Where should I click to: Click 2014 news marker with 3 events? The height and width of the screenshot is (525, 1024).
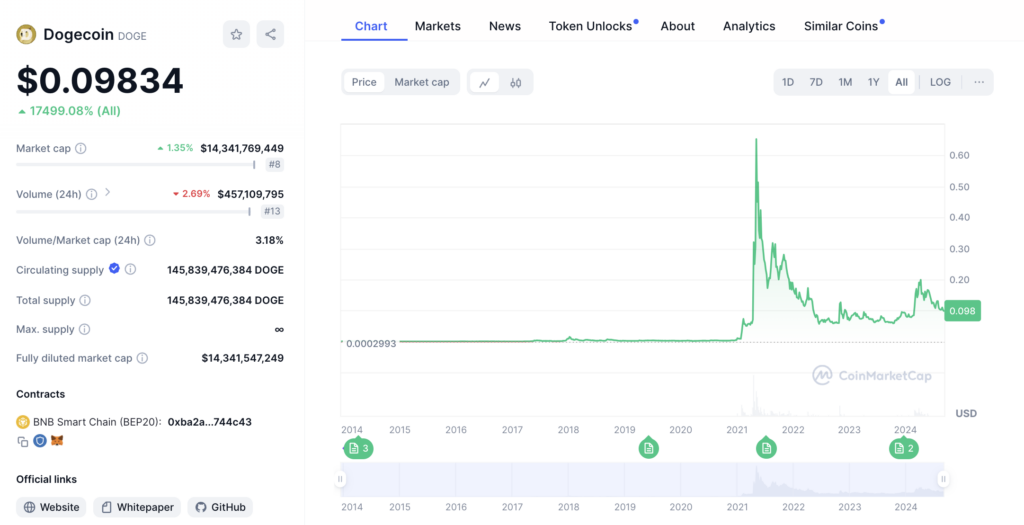[x=359, y=448]
